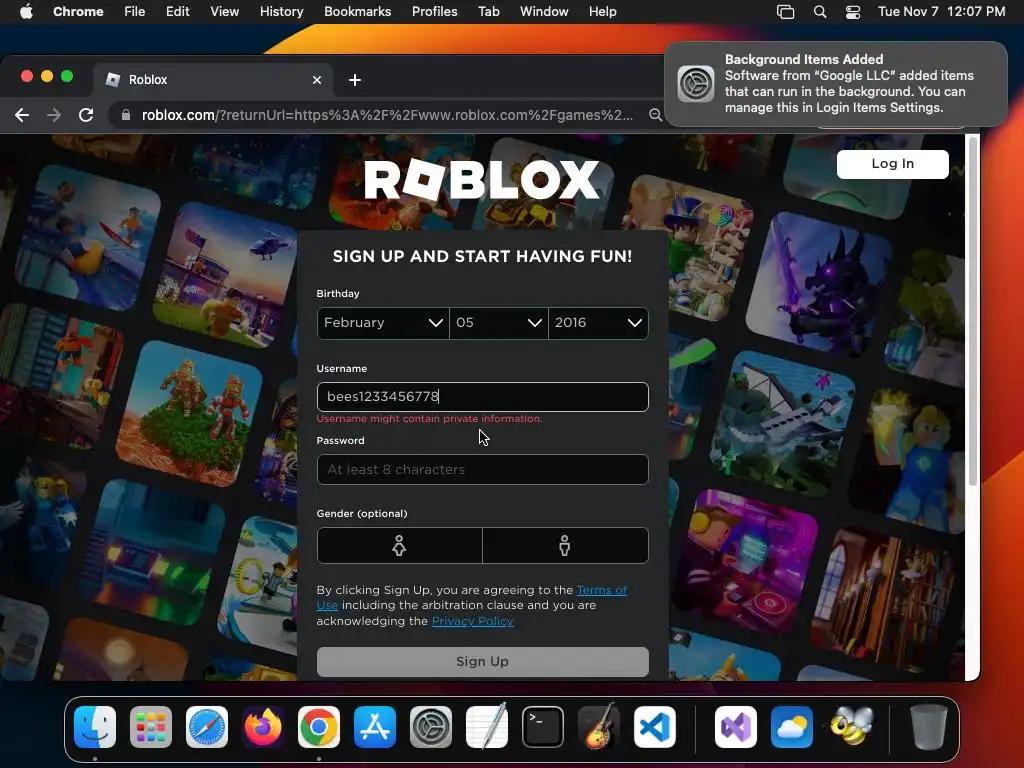Launch Safari from the dock
This screenshot has width=1024, height=768.
(207, 727)
